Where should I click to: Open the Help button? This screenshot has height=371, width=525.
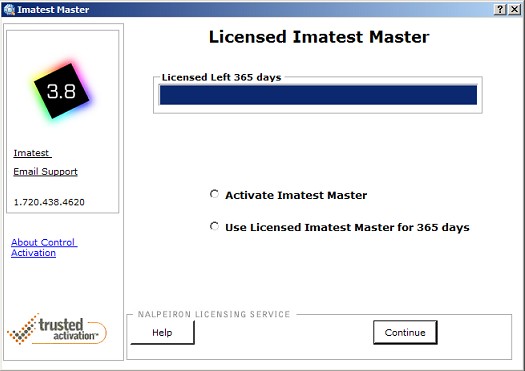coord(162,332)
